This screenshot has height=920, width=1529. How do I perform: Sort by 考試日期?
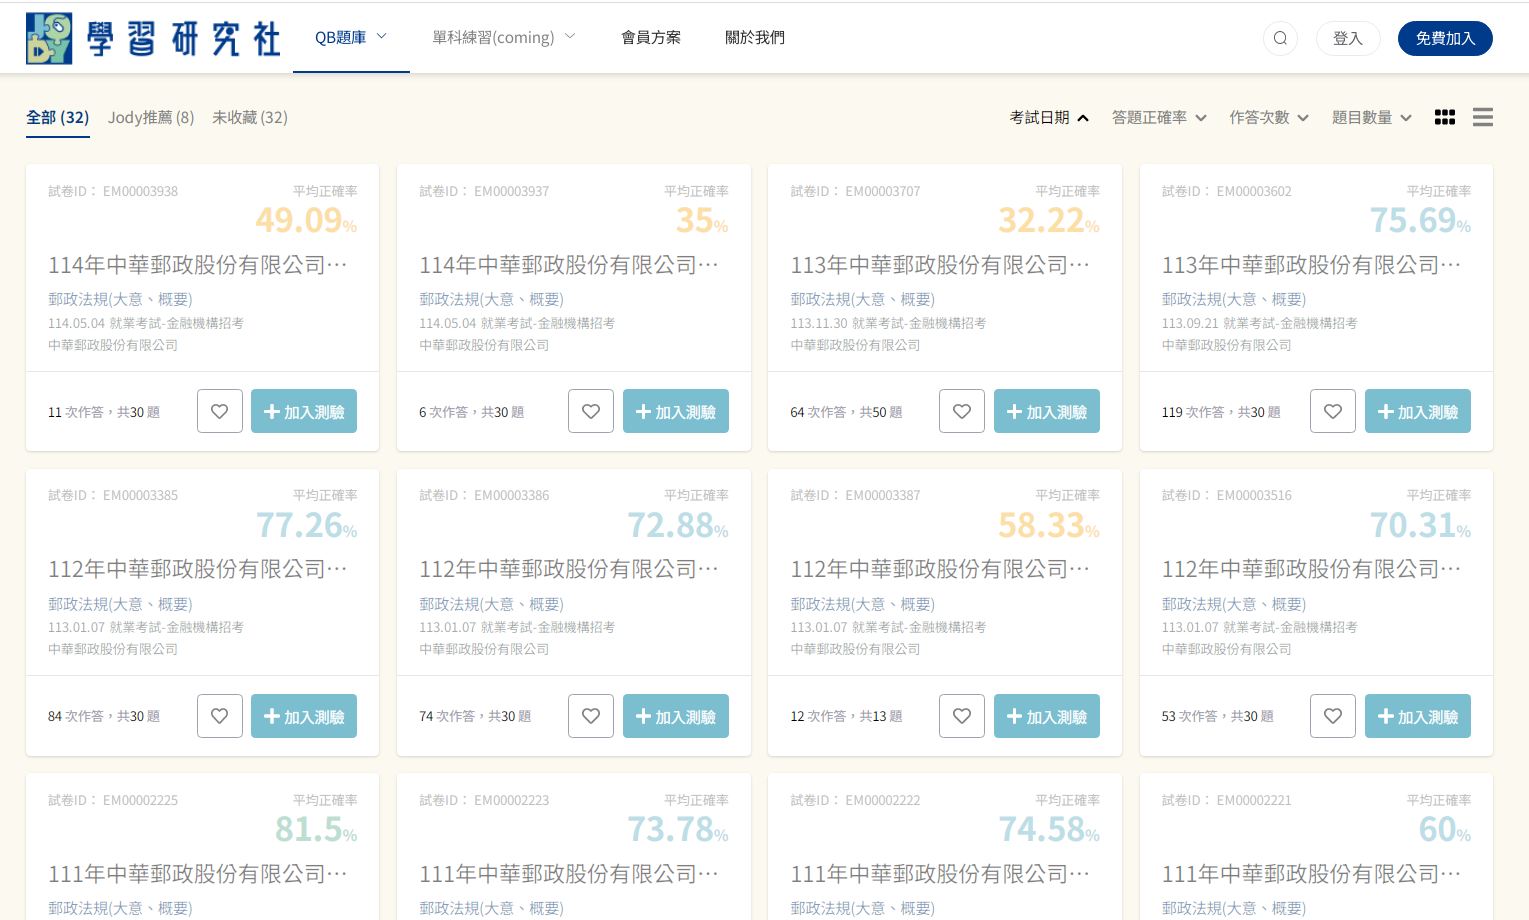pyautogui.click(x=1048, y=117)
